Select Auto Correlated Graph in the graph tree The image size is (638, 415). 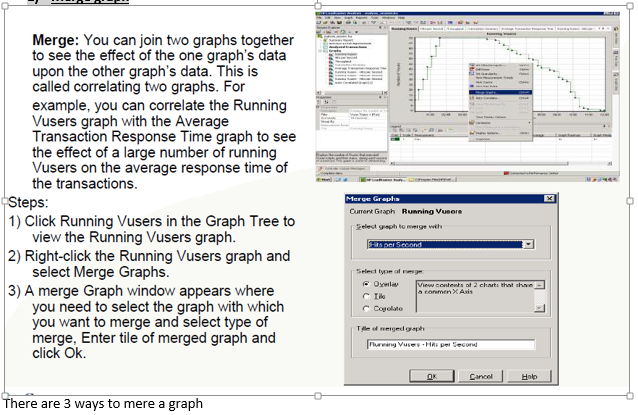354,83
